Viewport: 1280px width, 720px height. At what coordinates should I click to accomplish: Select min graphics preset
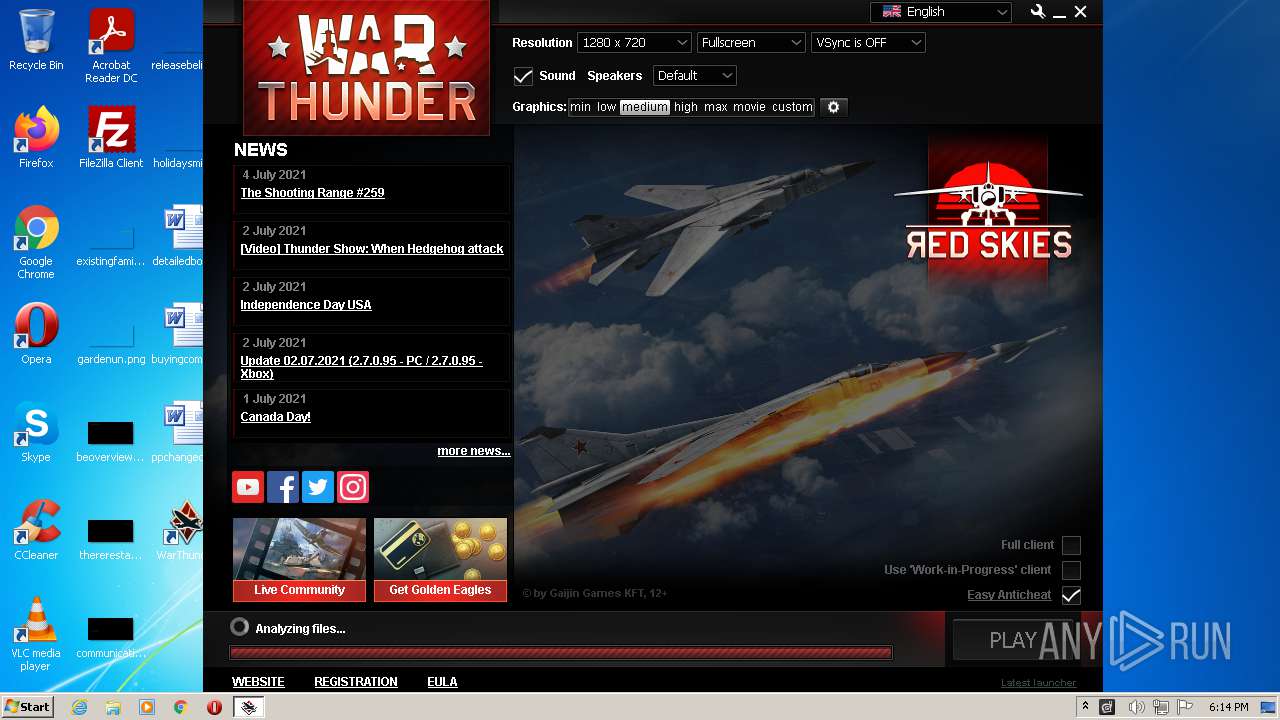pyautogui.click(x=581, y=107)
